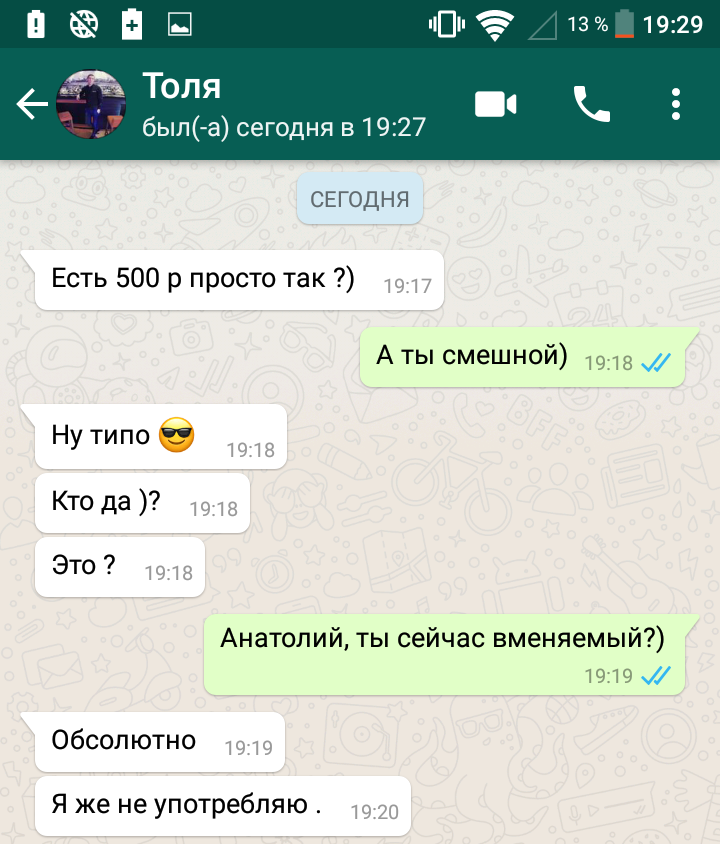The height and width of the screenshot is (844, 720).
Task: Tap the battery indicator in status bar
Action: coord(625,24)
